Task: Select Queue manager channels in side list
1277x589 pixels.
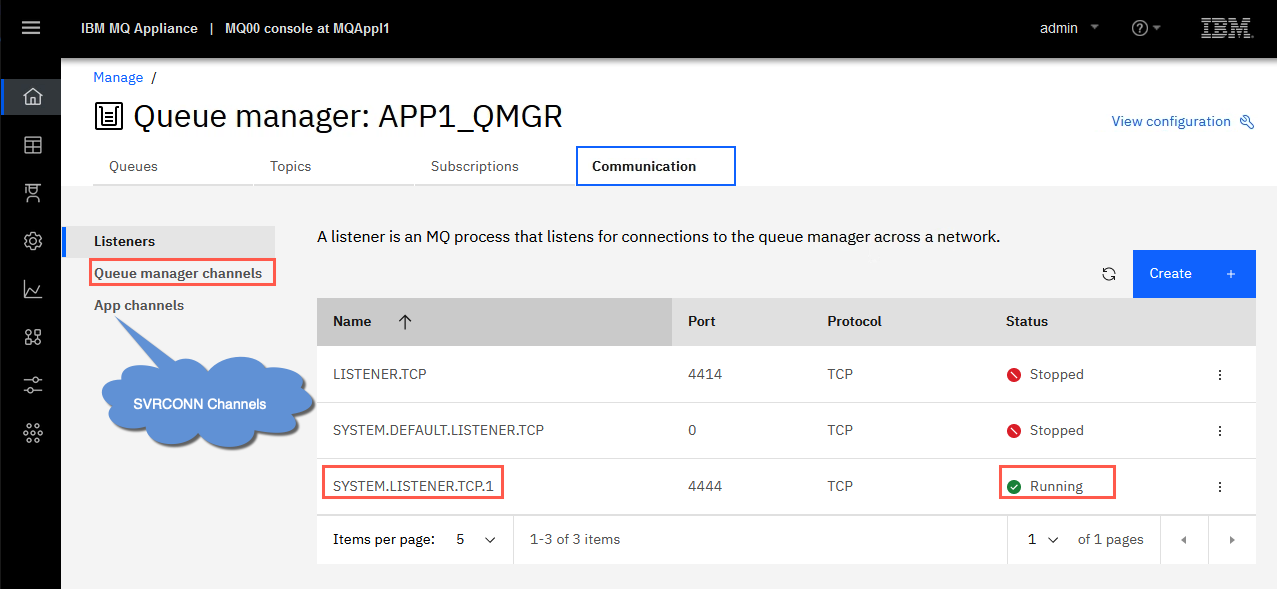Action: tap(178, 273)
